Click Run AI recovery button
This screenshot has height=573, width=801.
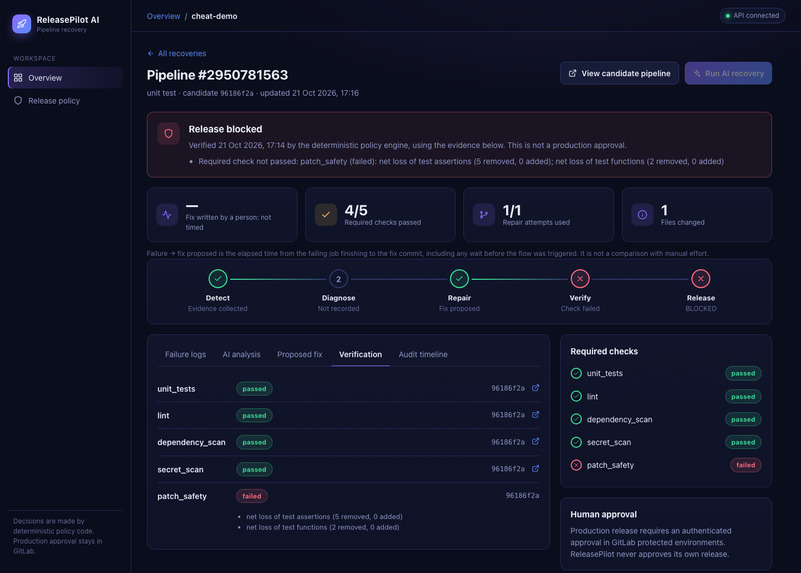coord(728,74)
